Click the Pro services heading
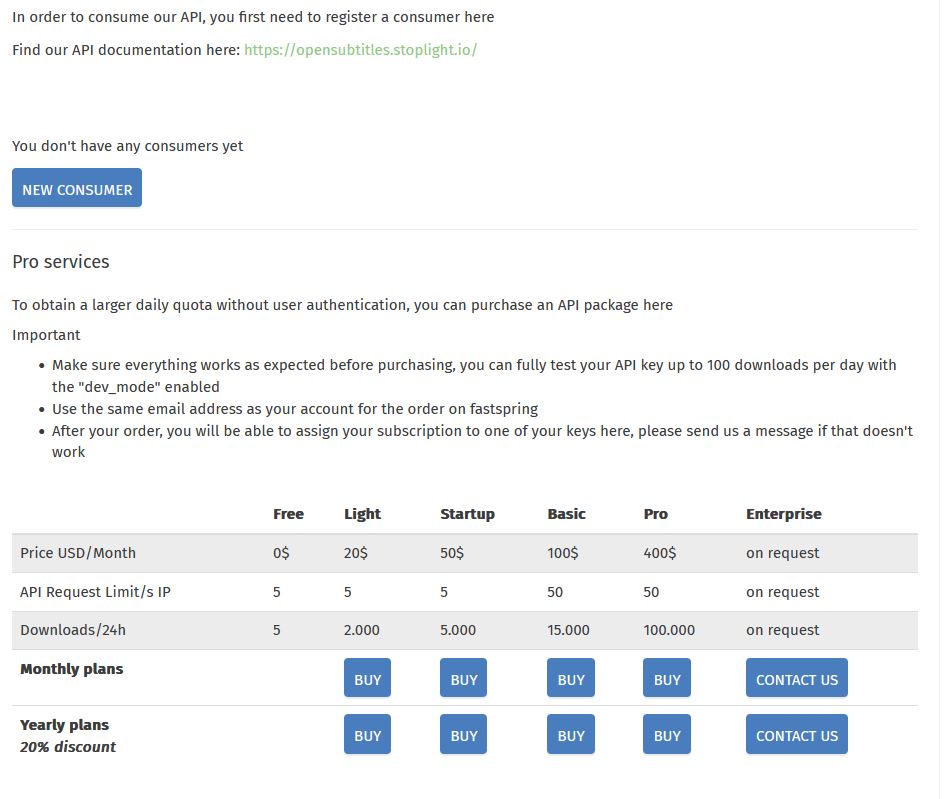950x799 pixels. 61,262
